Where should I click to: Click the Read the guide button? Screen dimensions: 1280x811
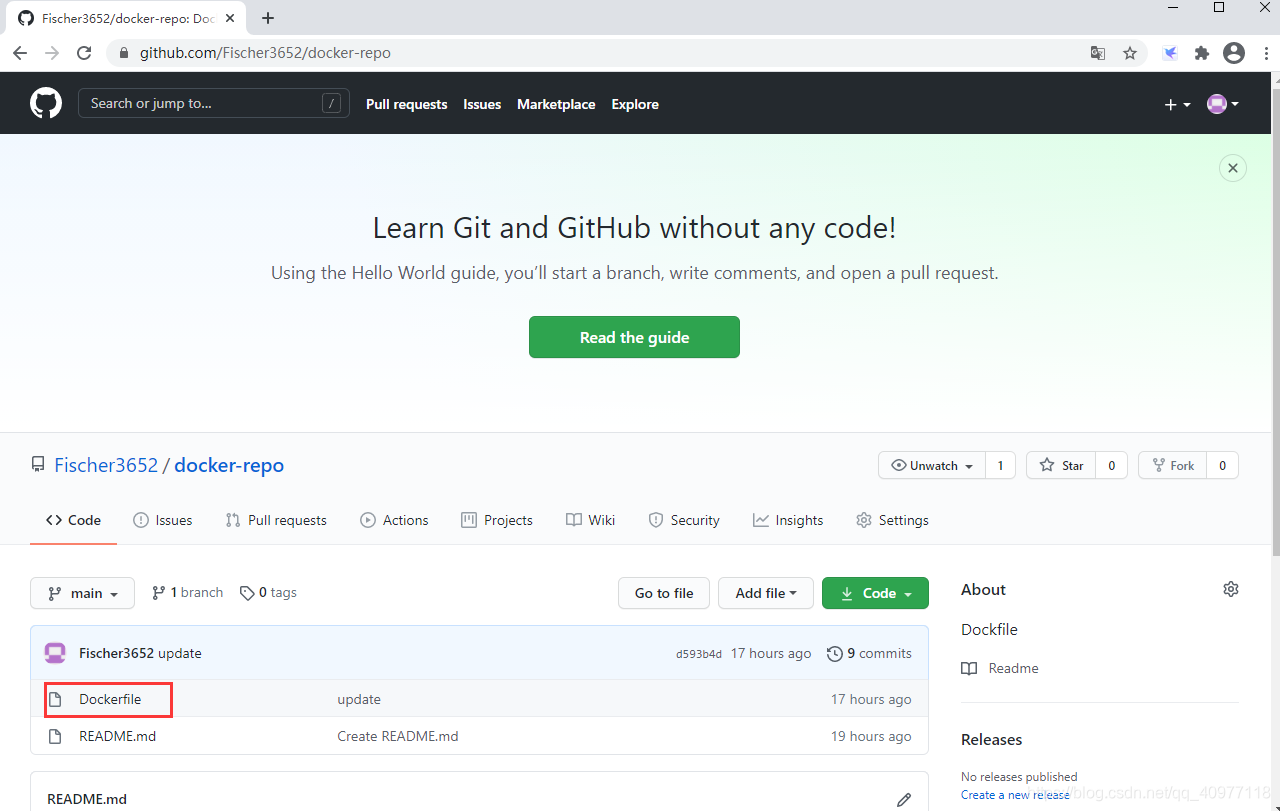[634, 337]
